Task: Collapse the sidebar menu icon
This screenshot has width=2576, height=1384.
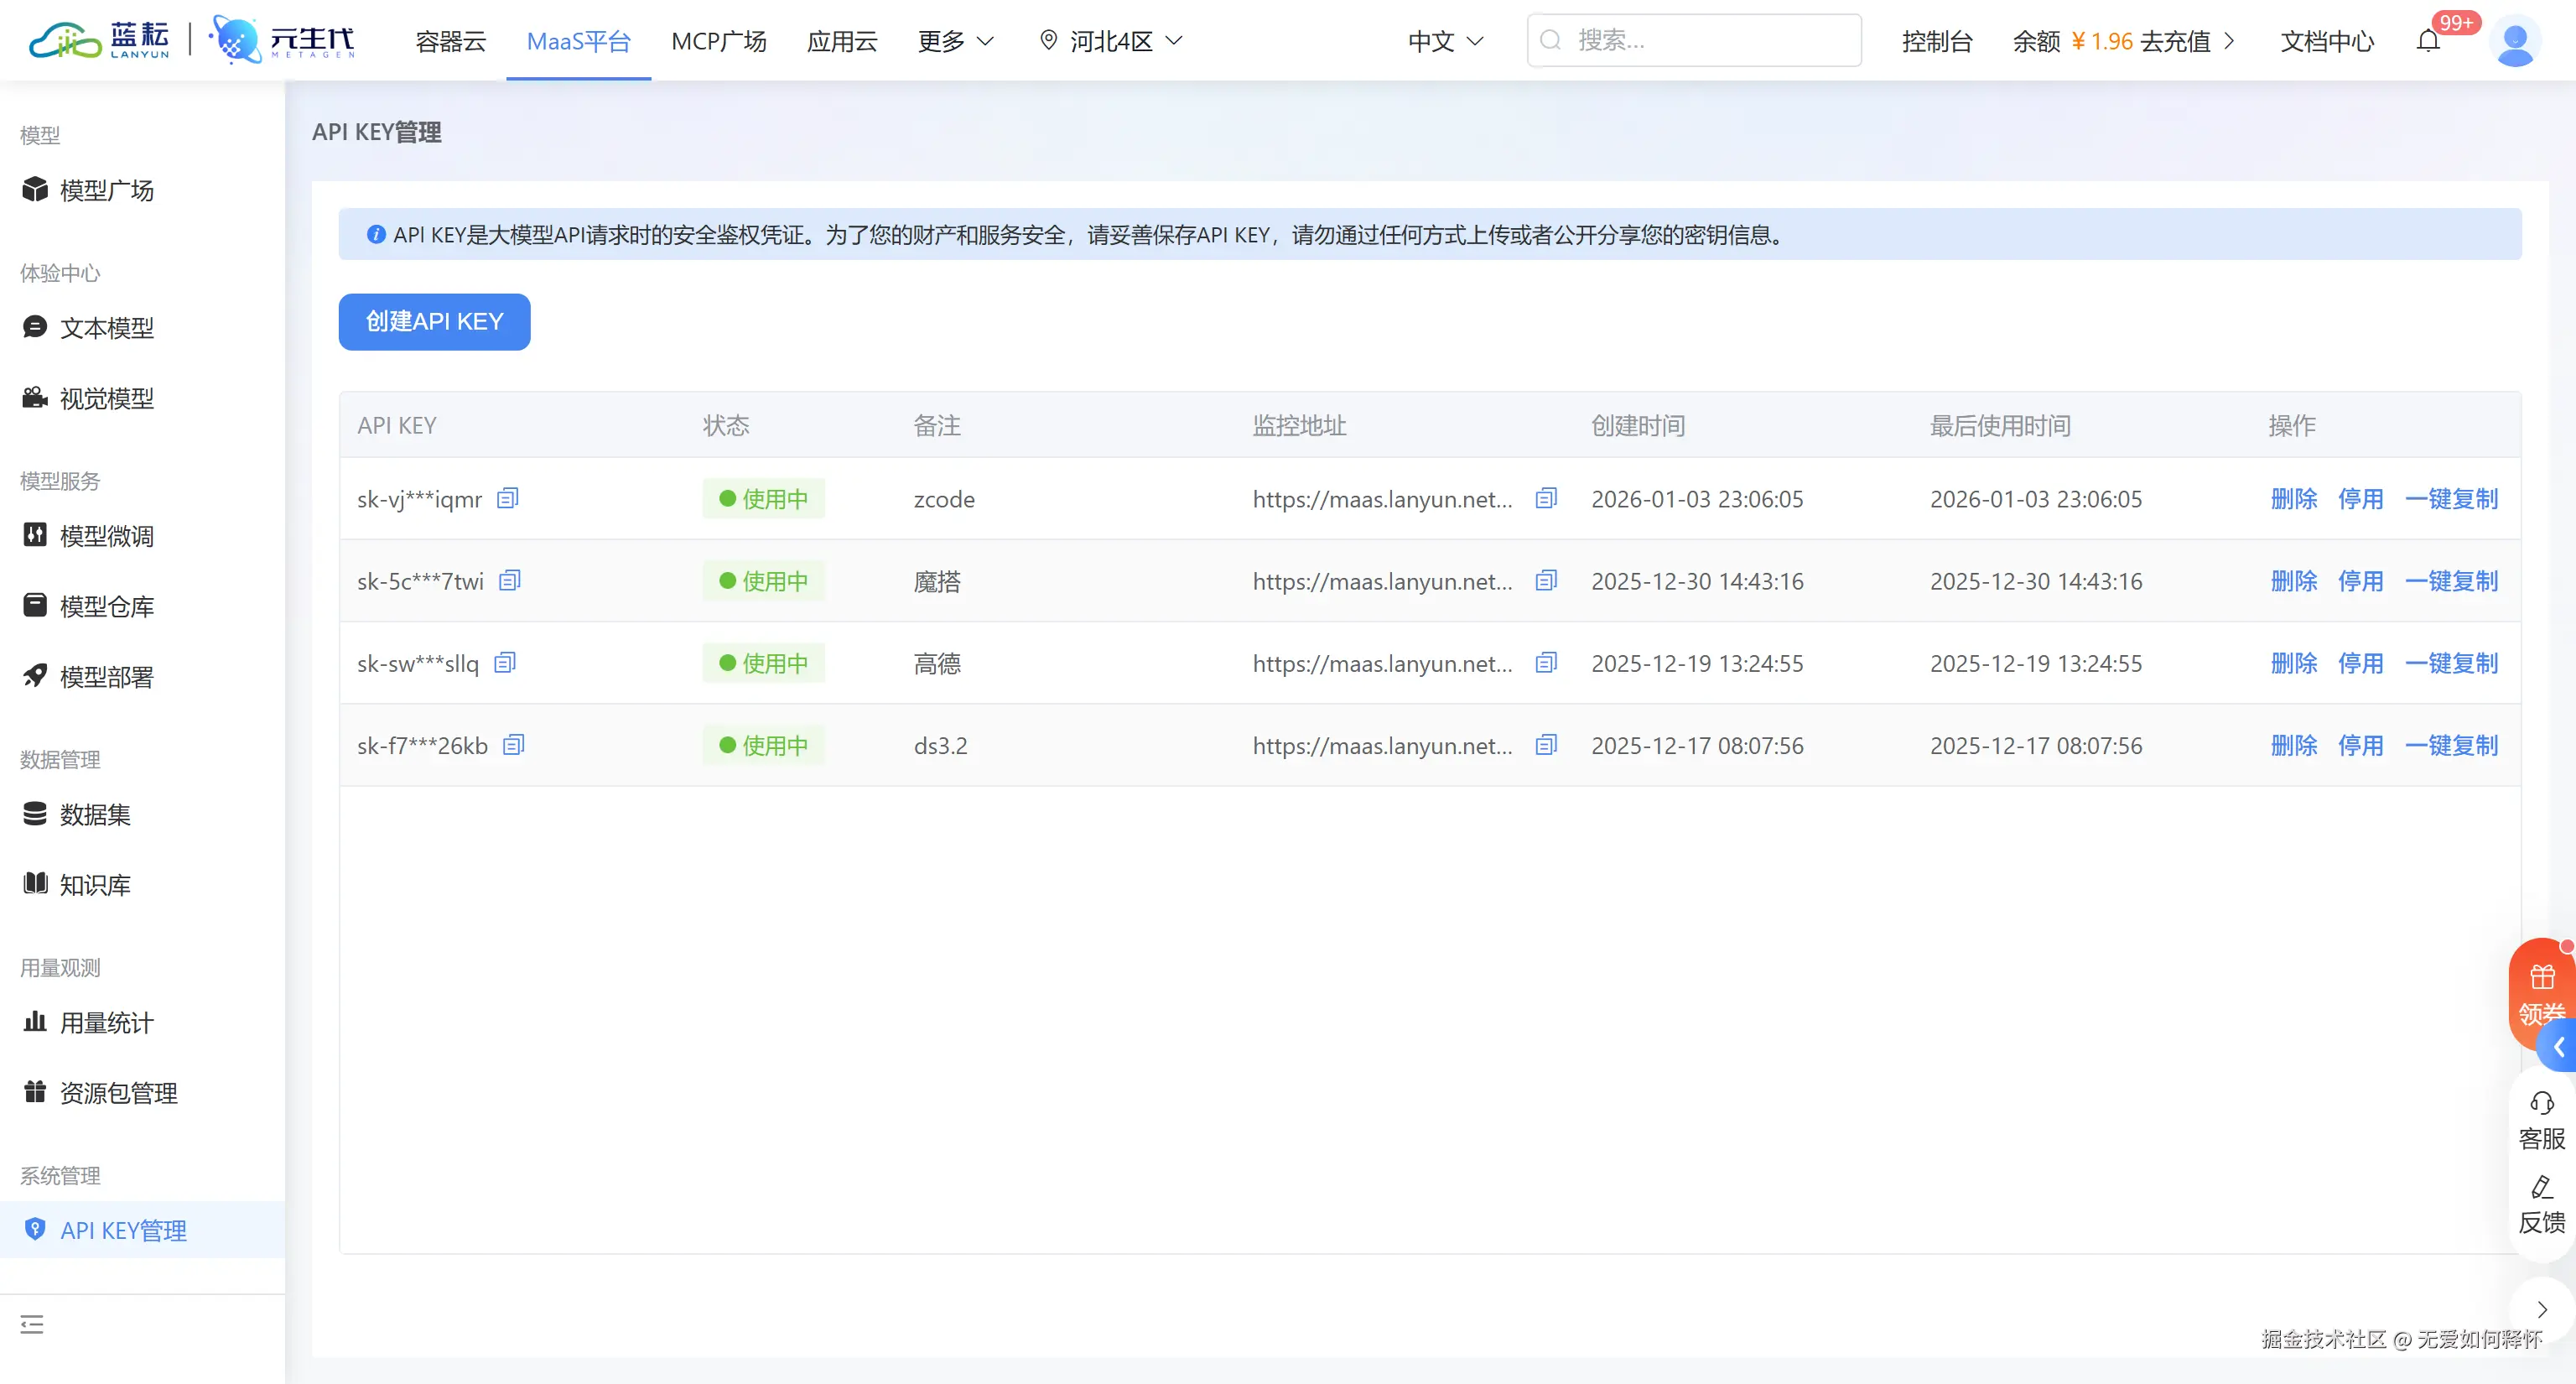Action: pyautogui.click(x=32, y=1325)
